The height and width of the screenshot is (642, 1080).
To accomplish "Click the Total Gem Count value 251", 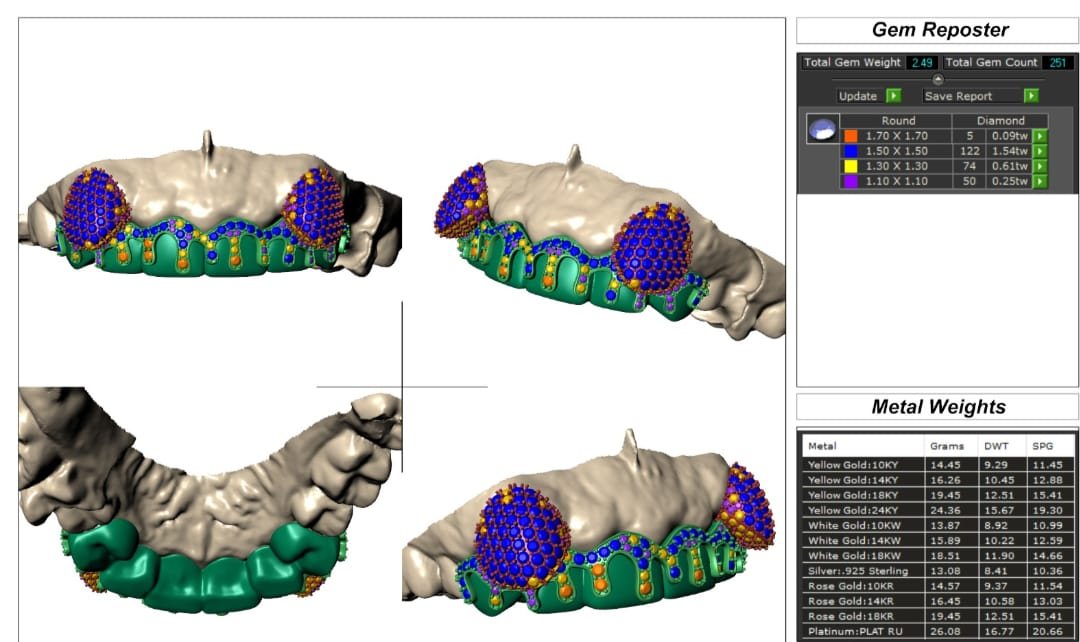I will [1057, 62].
